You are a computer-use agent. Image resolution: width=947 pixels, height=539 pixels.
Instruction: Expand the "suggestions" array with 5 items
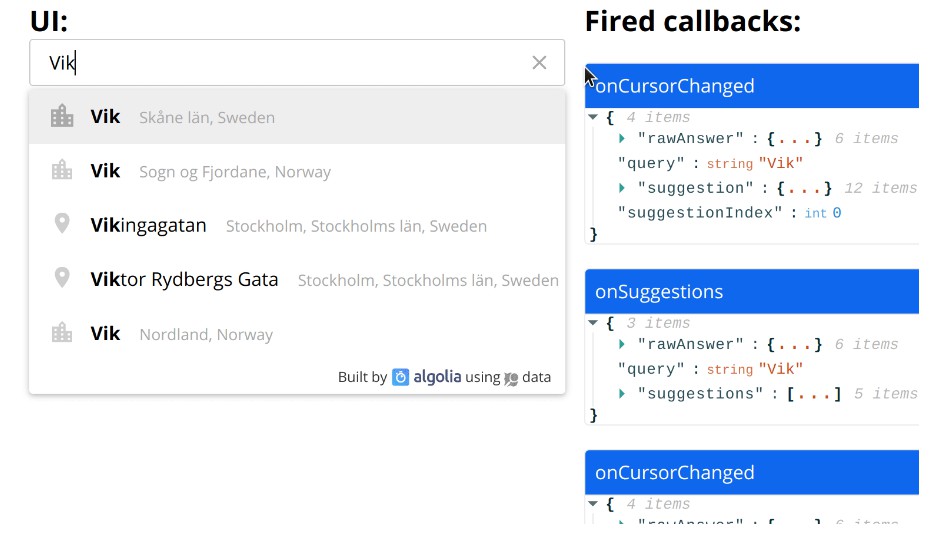pos(623,394)
